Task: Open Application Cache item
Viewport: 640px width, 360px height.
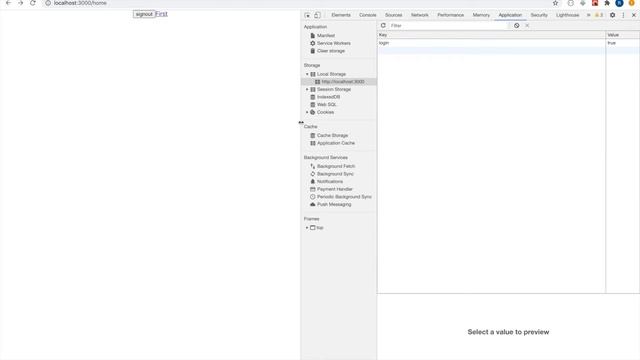Action: (x=336, y=143)
